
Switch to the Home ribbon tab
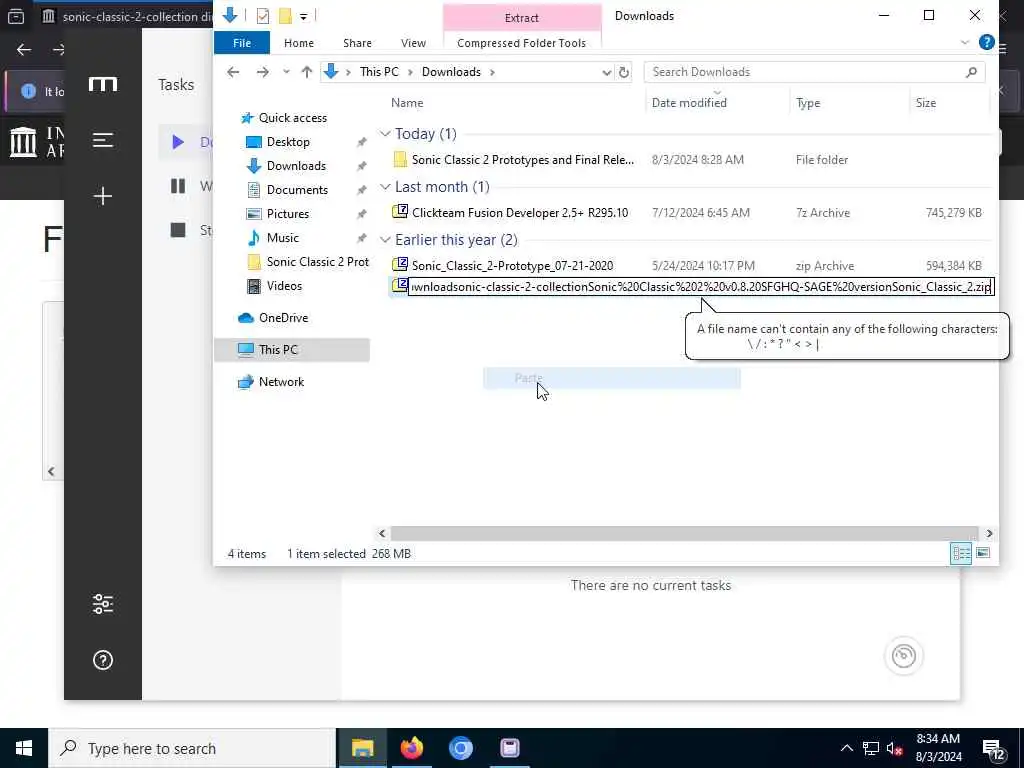(x=298, y=43)
